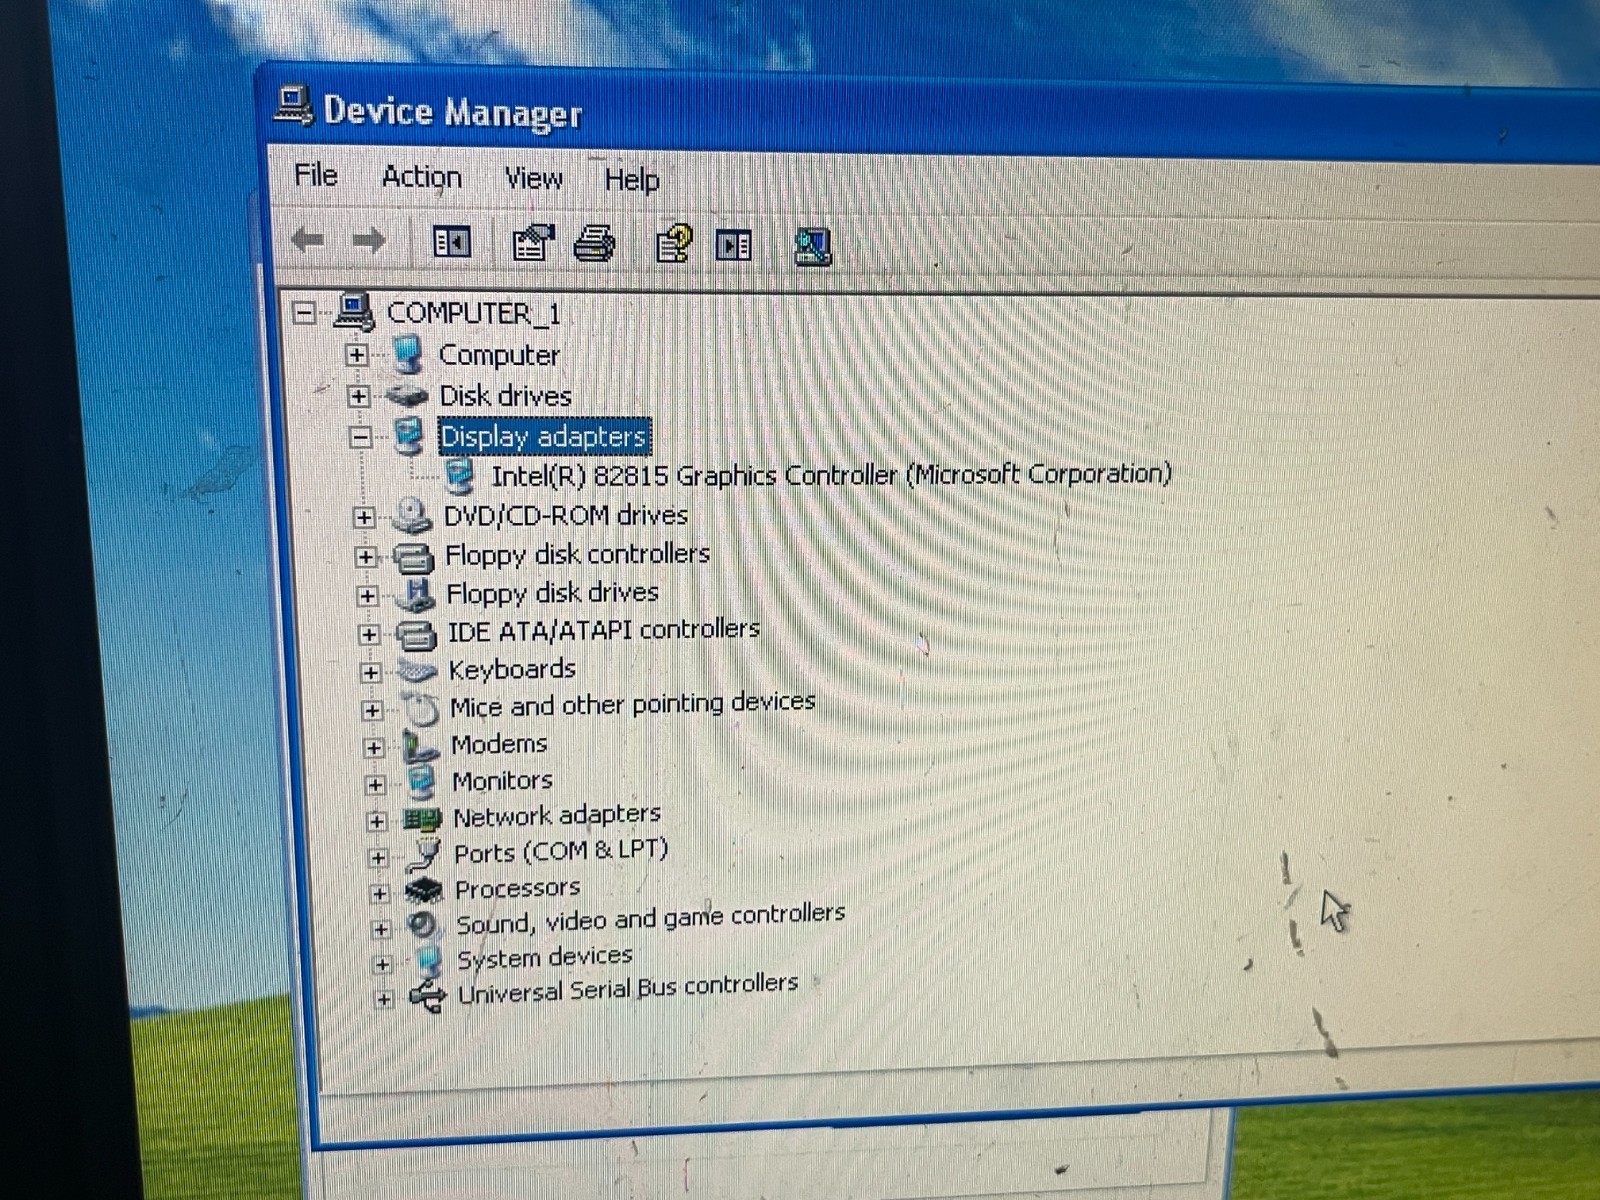Expand the IDE ATA/ATAPI controllers category
Image resolution: width=1600 pixels, height=1200 pixels.
click(369, 634)
